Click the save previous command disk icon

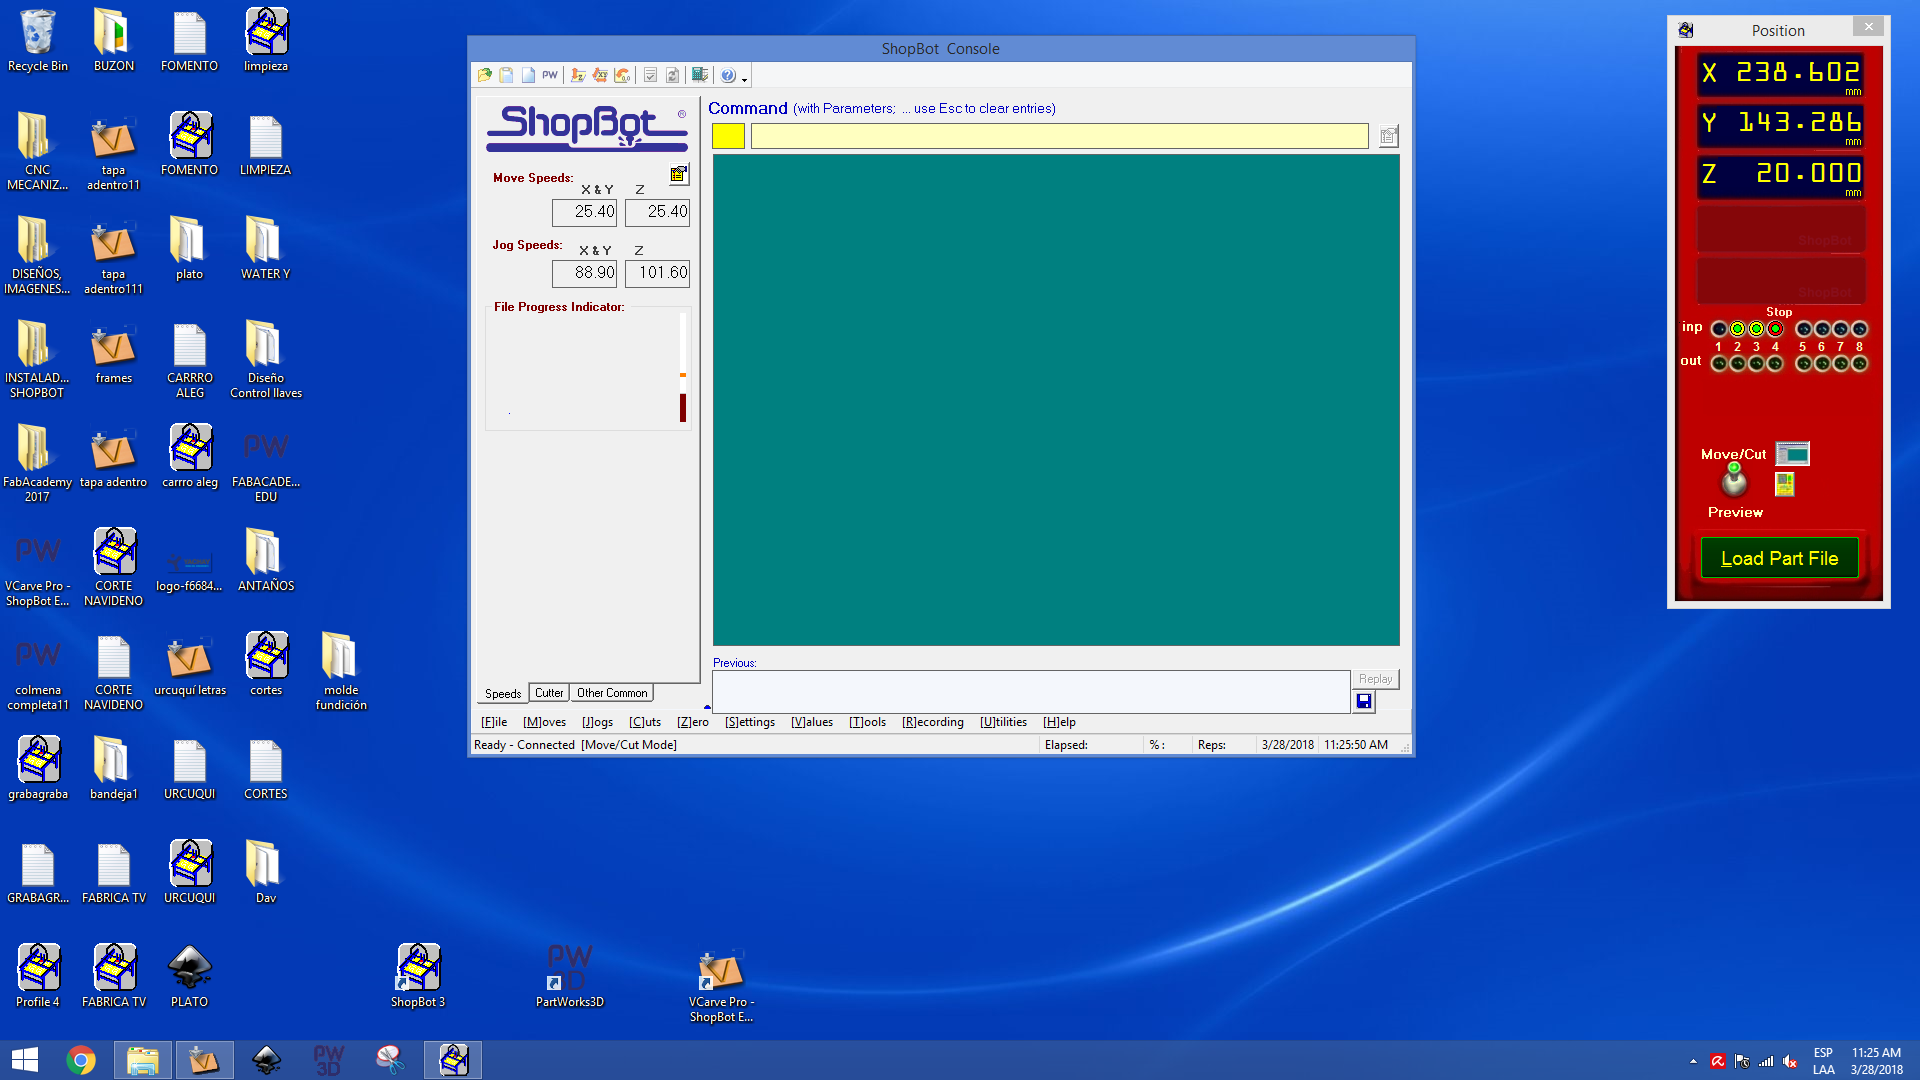[1364, 702]
